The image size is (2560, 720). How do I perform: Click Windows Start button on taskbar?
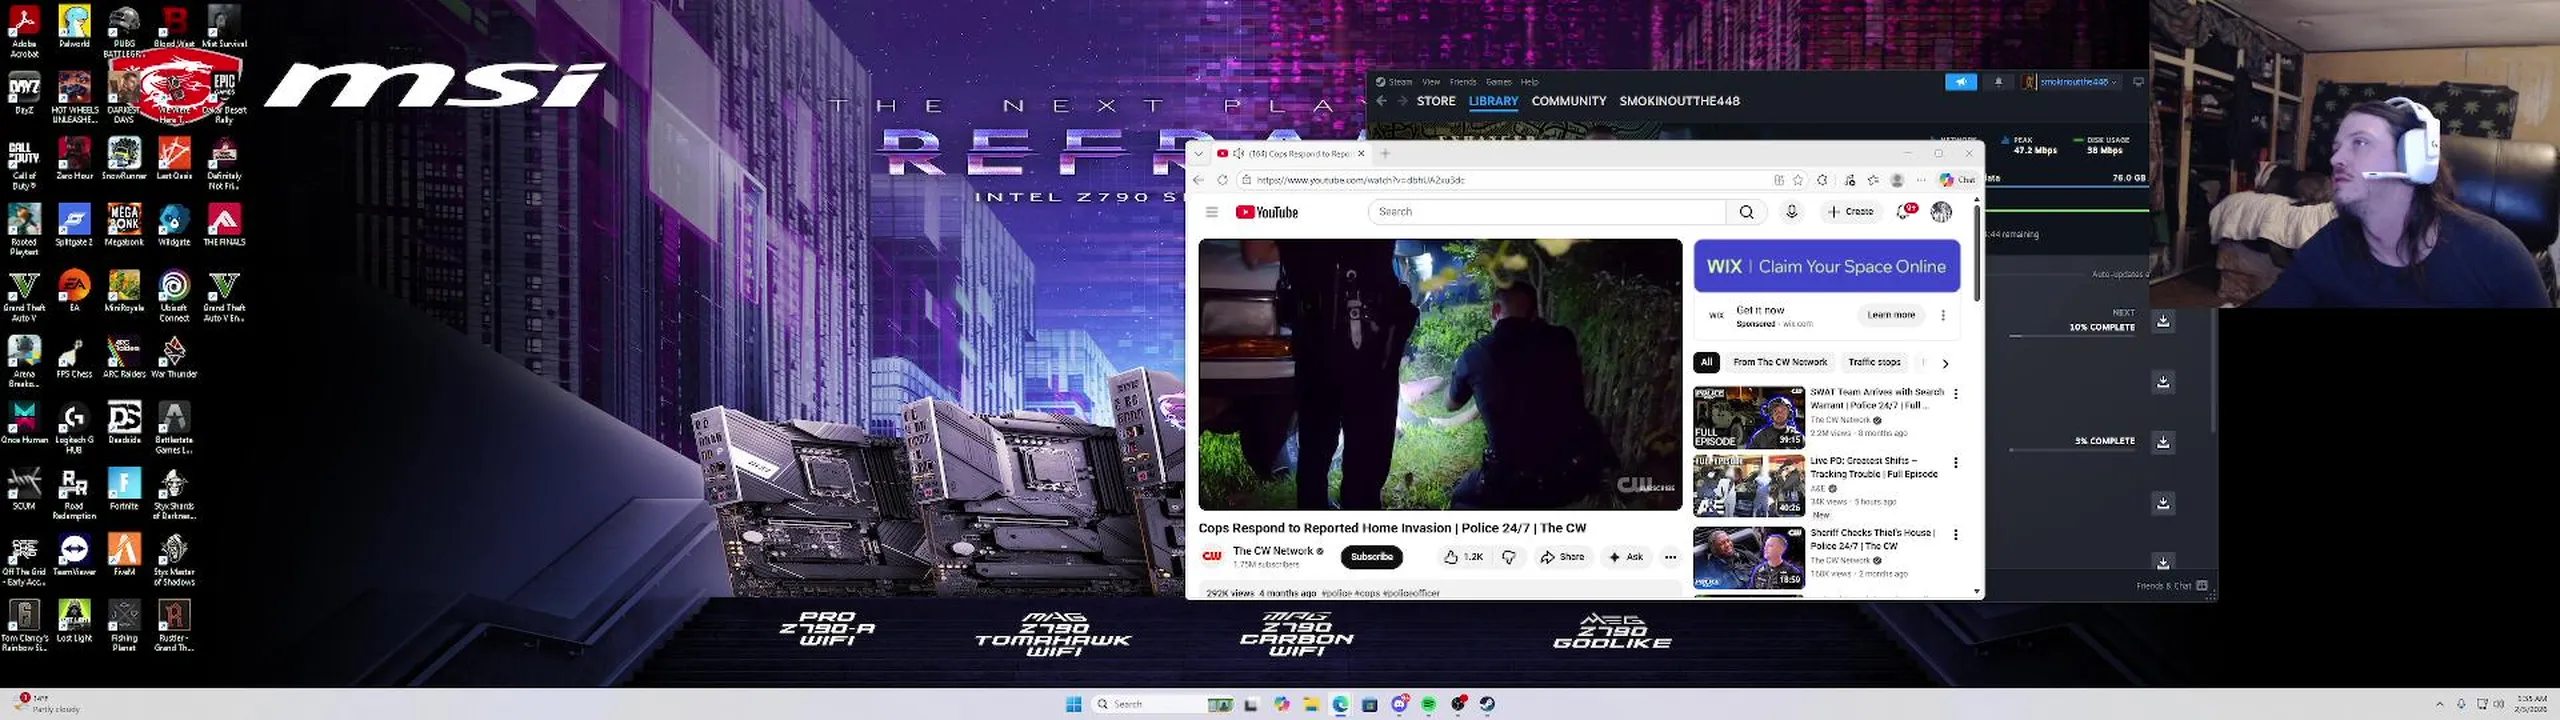coord(1074,704)
